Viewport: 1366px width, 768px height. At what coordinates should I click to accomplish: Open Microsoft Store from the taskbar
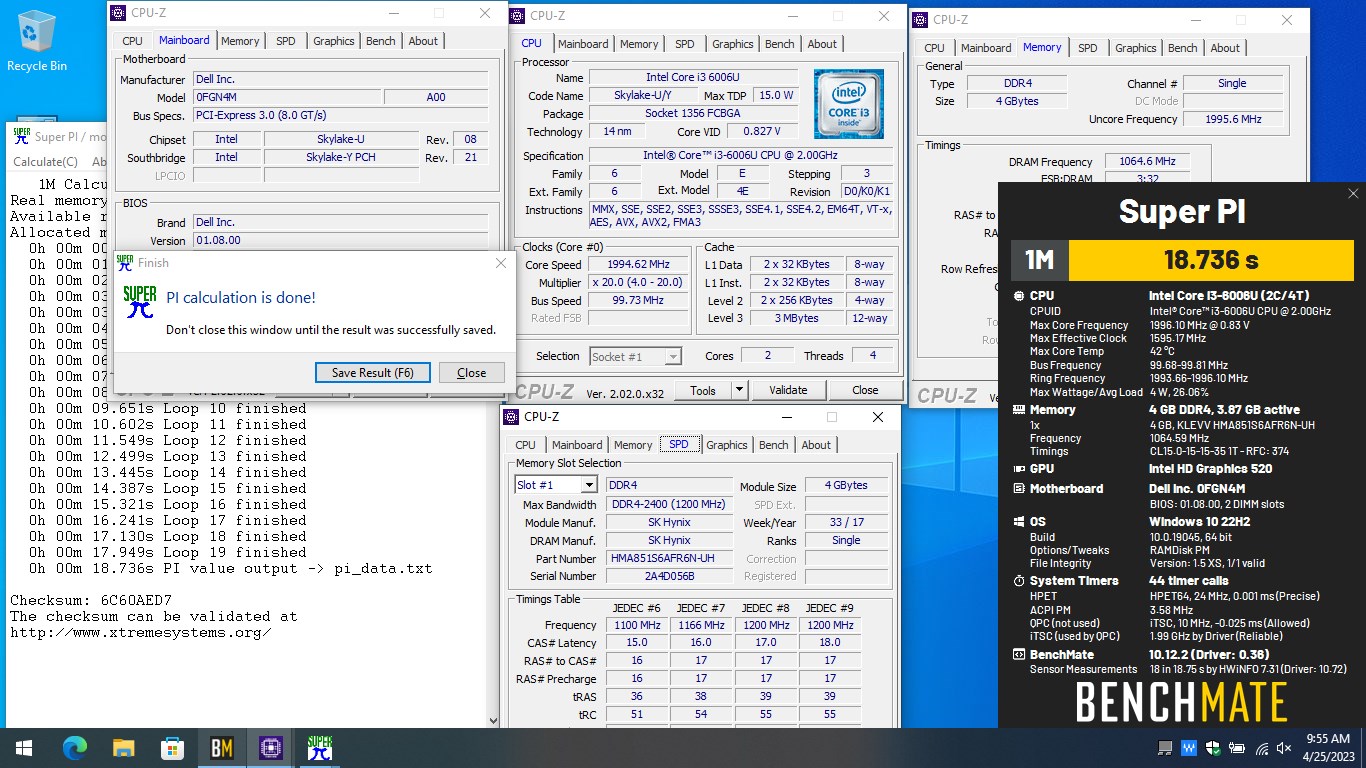coord(172,748)
